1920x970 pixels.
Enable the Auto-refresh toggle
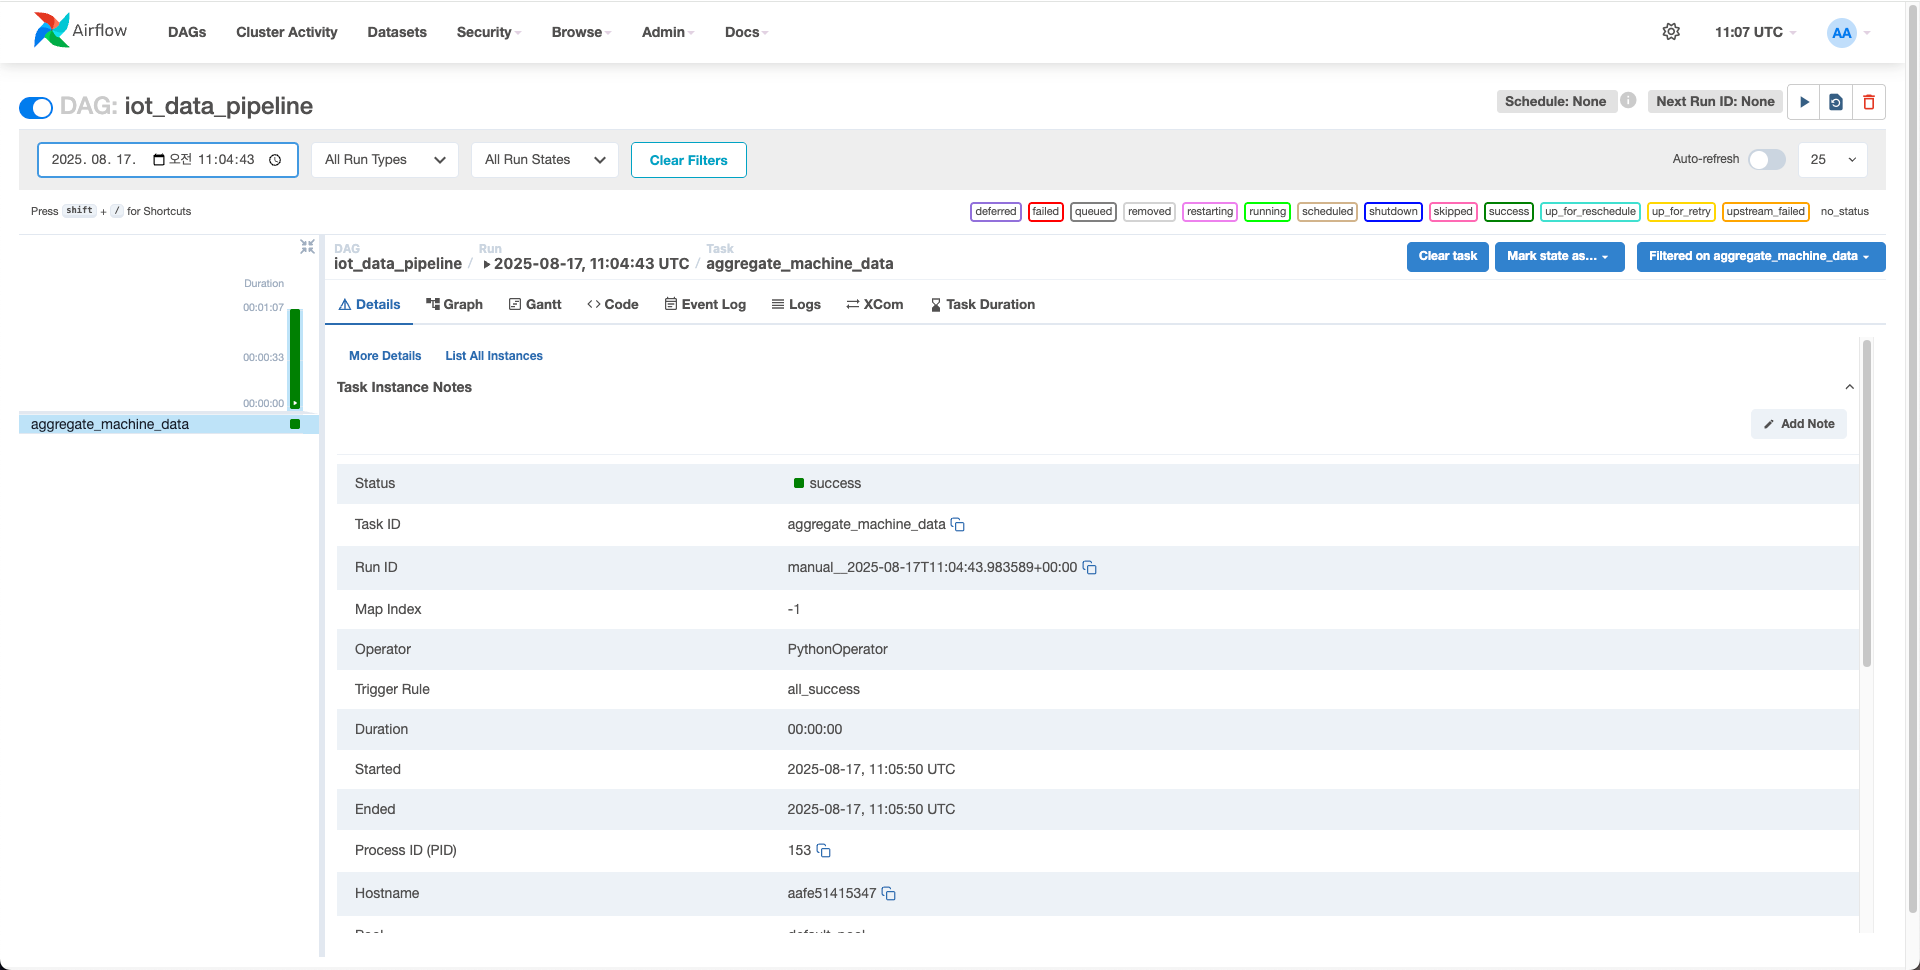click(x=1766, y=160)
